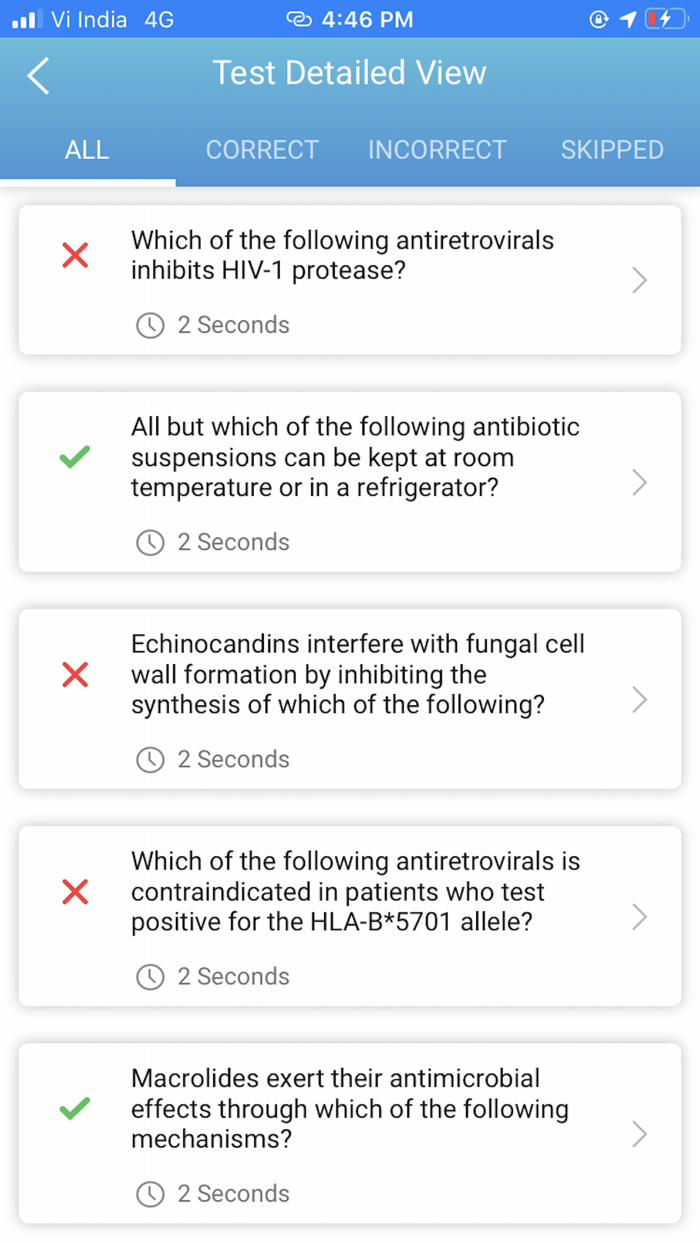Expand the antibiotic suspensions question via its chevron
This screenshot has height=1244, width=700.
click(639, 483)
